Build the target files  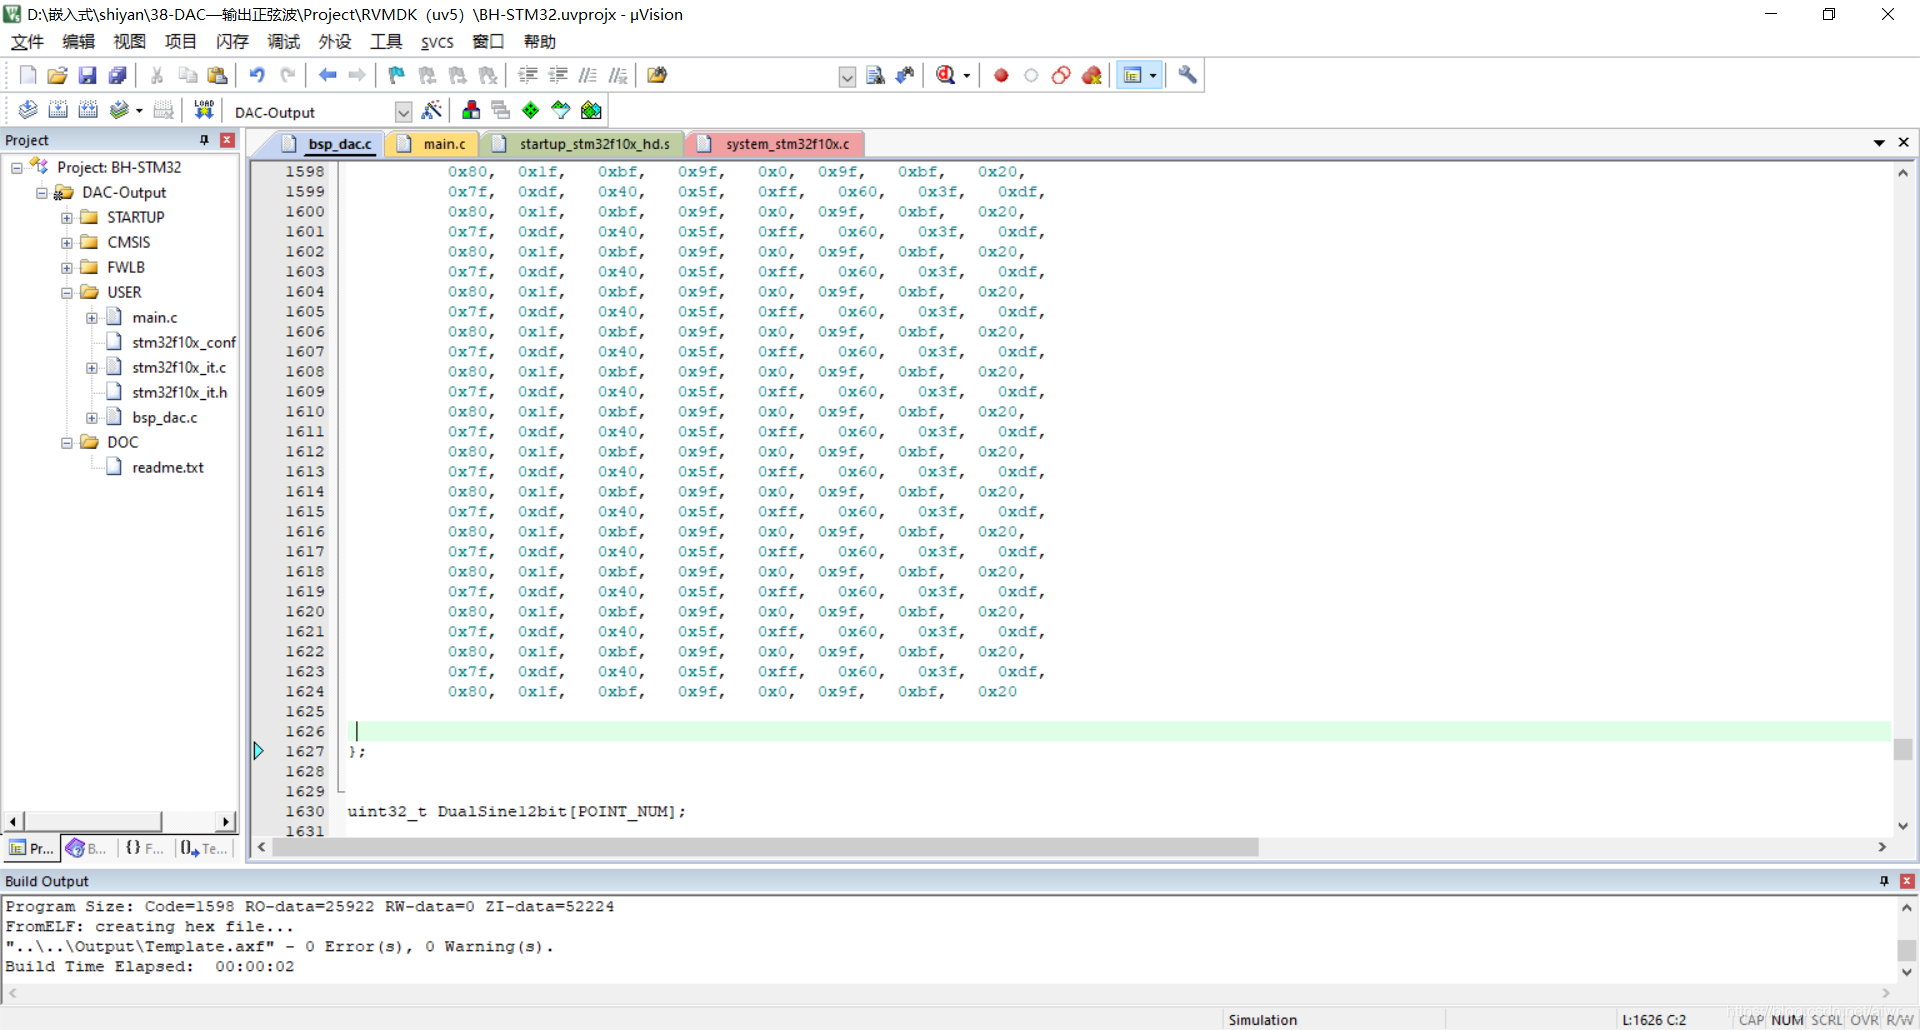coord(58,110)
